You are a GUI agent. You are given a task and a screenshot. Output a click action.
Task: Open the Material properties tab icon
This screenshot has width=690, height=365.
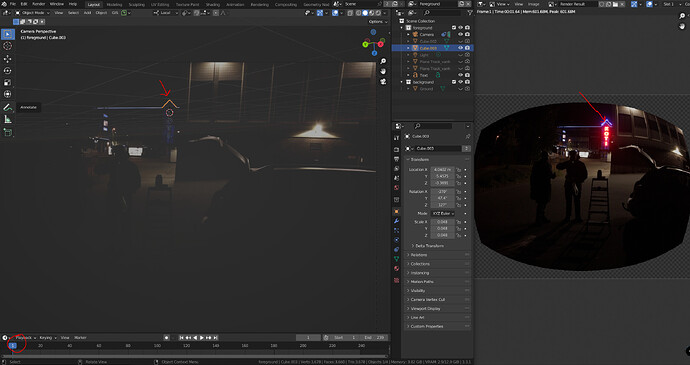tap(397, 268)
